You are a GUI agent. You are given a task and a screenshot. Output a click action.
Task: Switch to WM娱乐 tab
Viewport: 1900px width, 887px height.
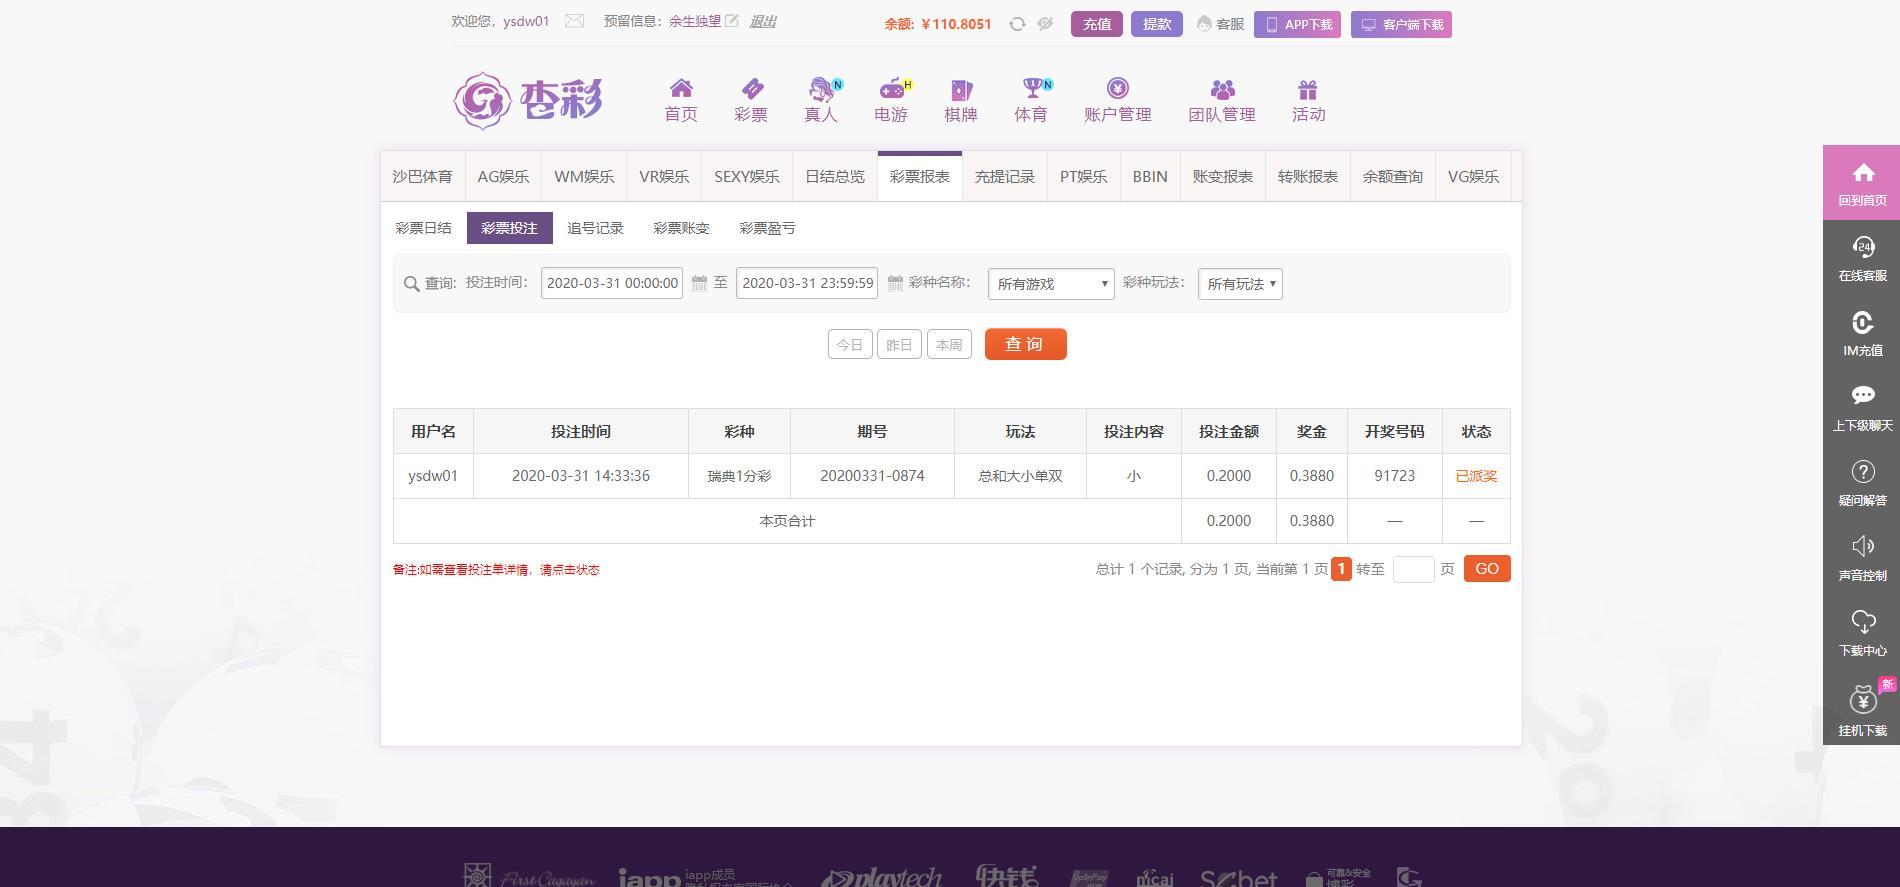click(x=584, y=176)
